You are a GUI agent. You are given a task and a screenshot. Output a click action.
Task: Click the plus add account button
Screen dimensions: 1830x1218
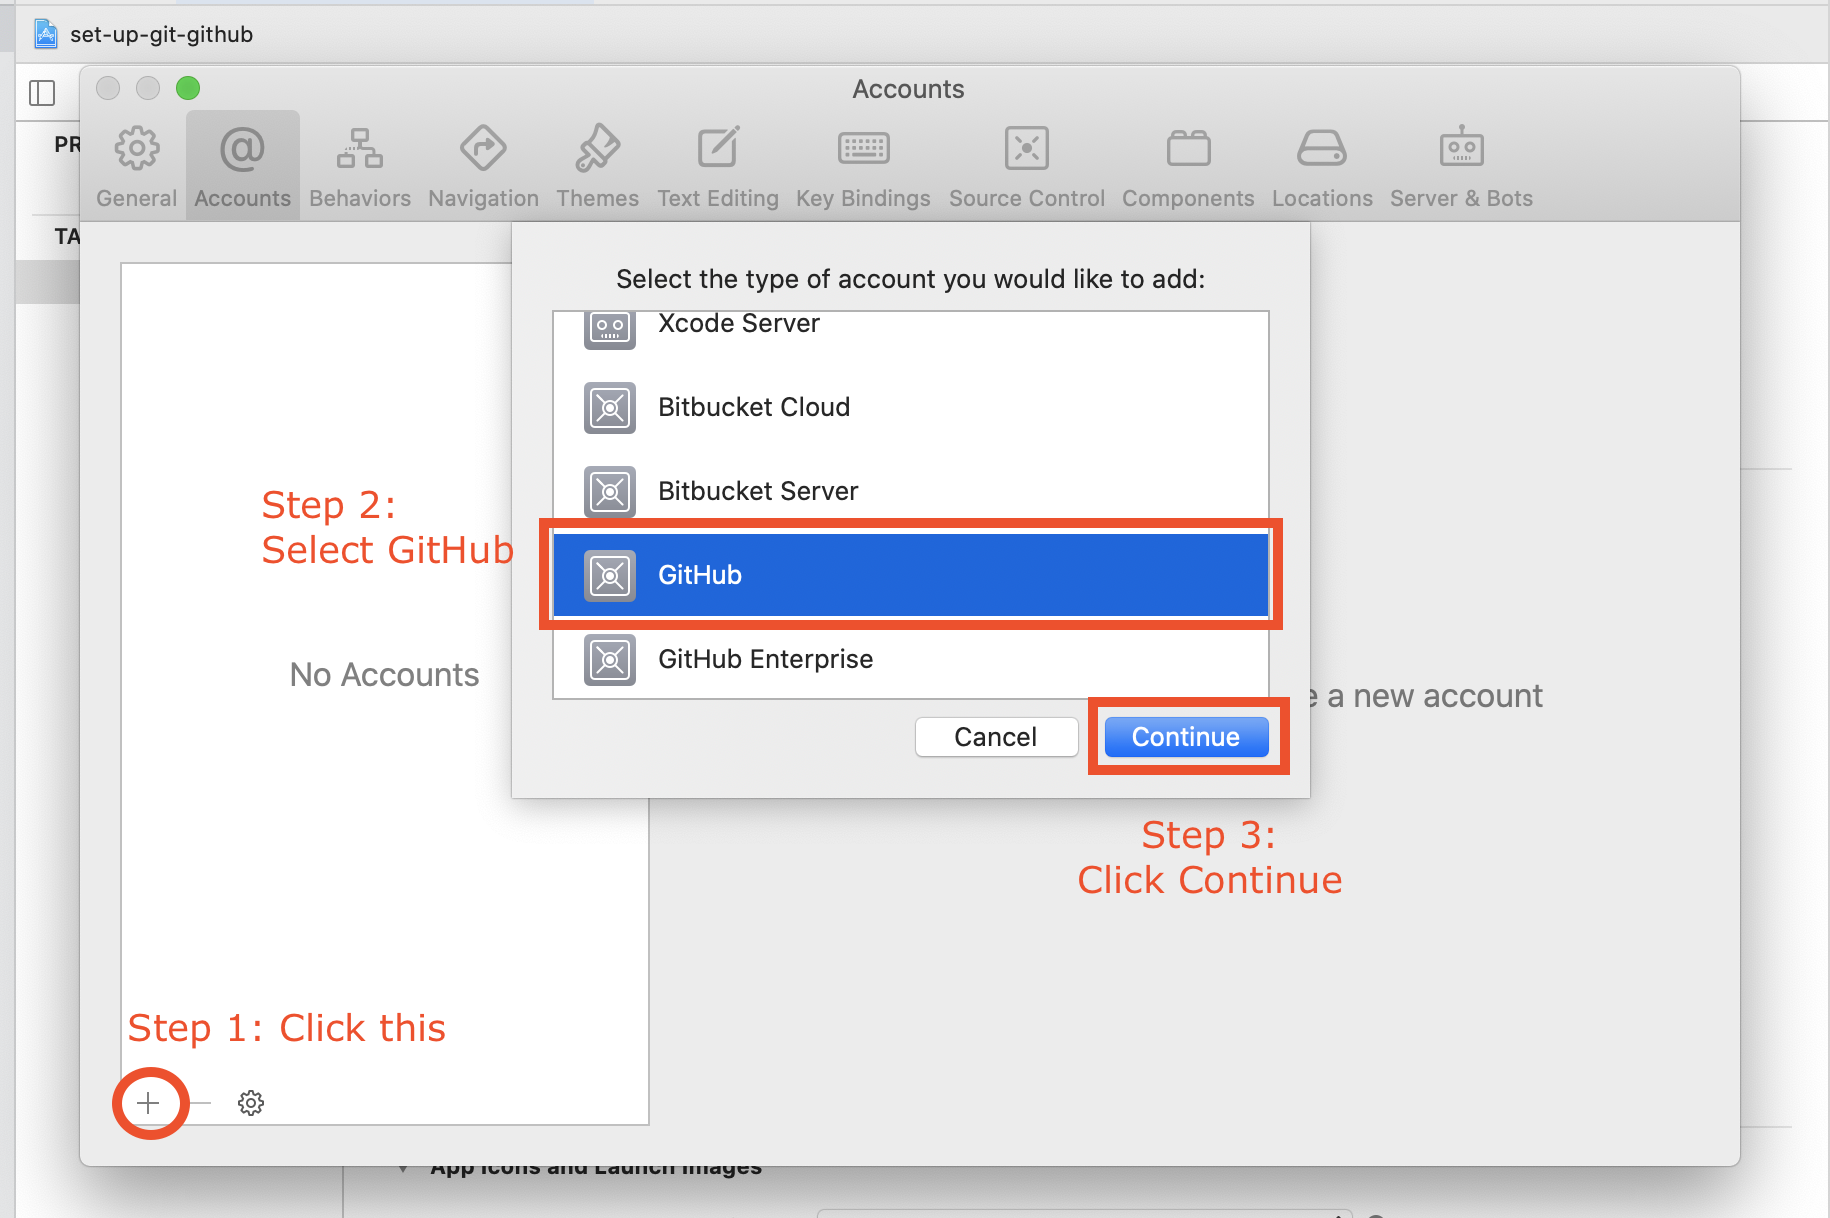(x=149, y=1103)
